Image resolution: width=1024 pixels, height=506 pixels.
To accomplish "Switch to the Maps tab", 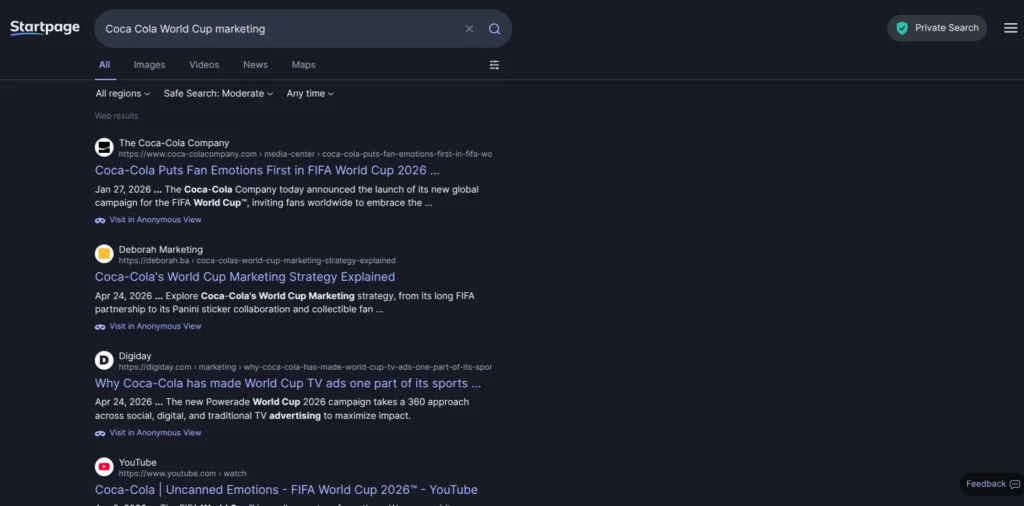I will 304,65.
